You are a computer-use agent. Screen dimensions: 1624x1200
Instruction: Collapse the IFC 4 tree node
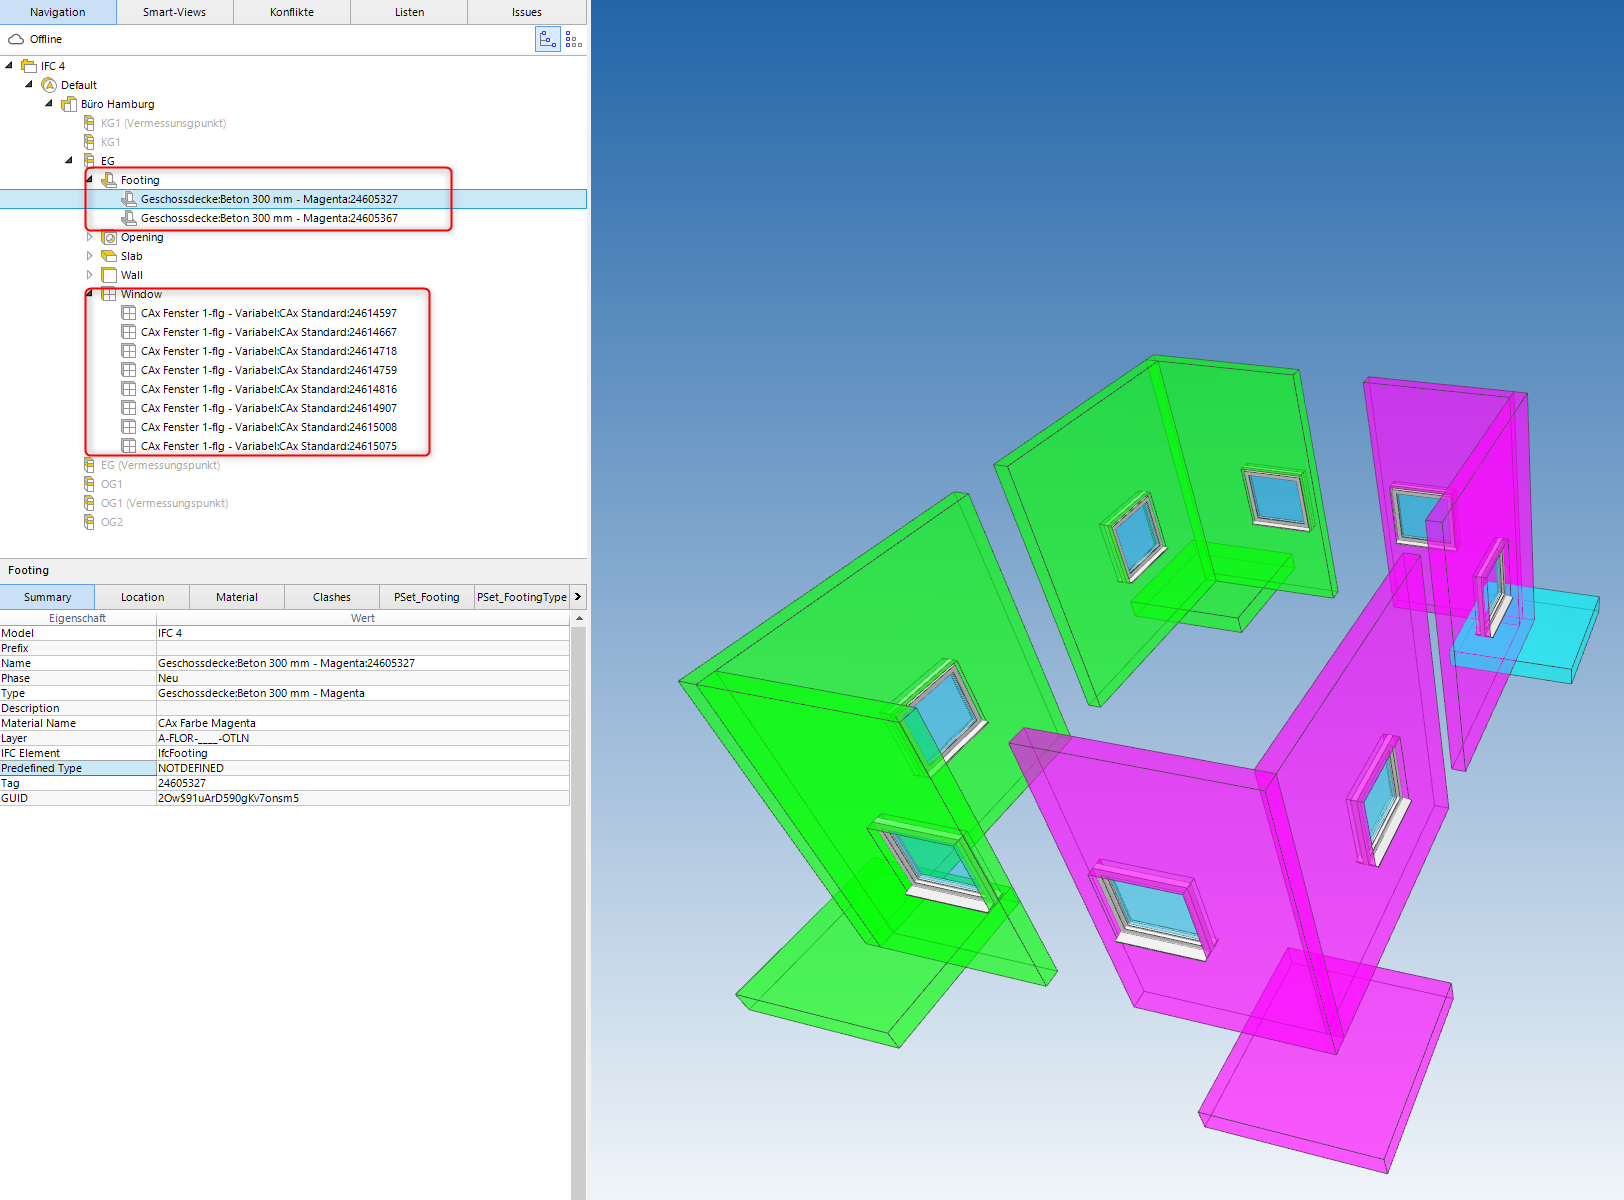click(9, 66)
